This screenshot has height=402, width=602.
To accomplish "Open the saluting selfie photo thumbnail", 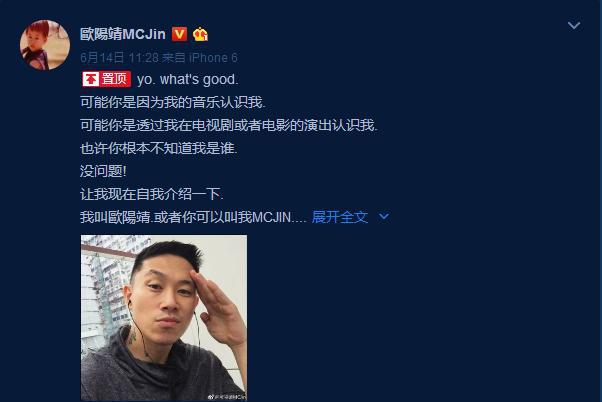I will 164,318.
